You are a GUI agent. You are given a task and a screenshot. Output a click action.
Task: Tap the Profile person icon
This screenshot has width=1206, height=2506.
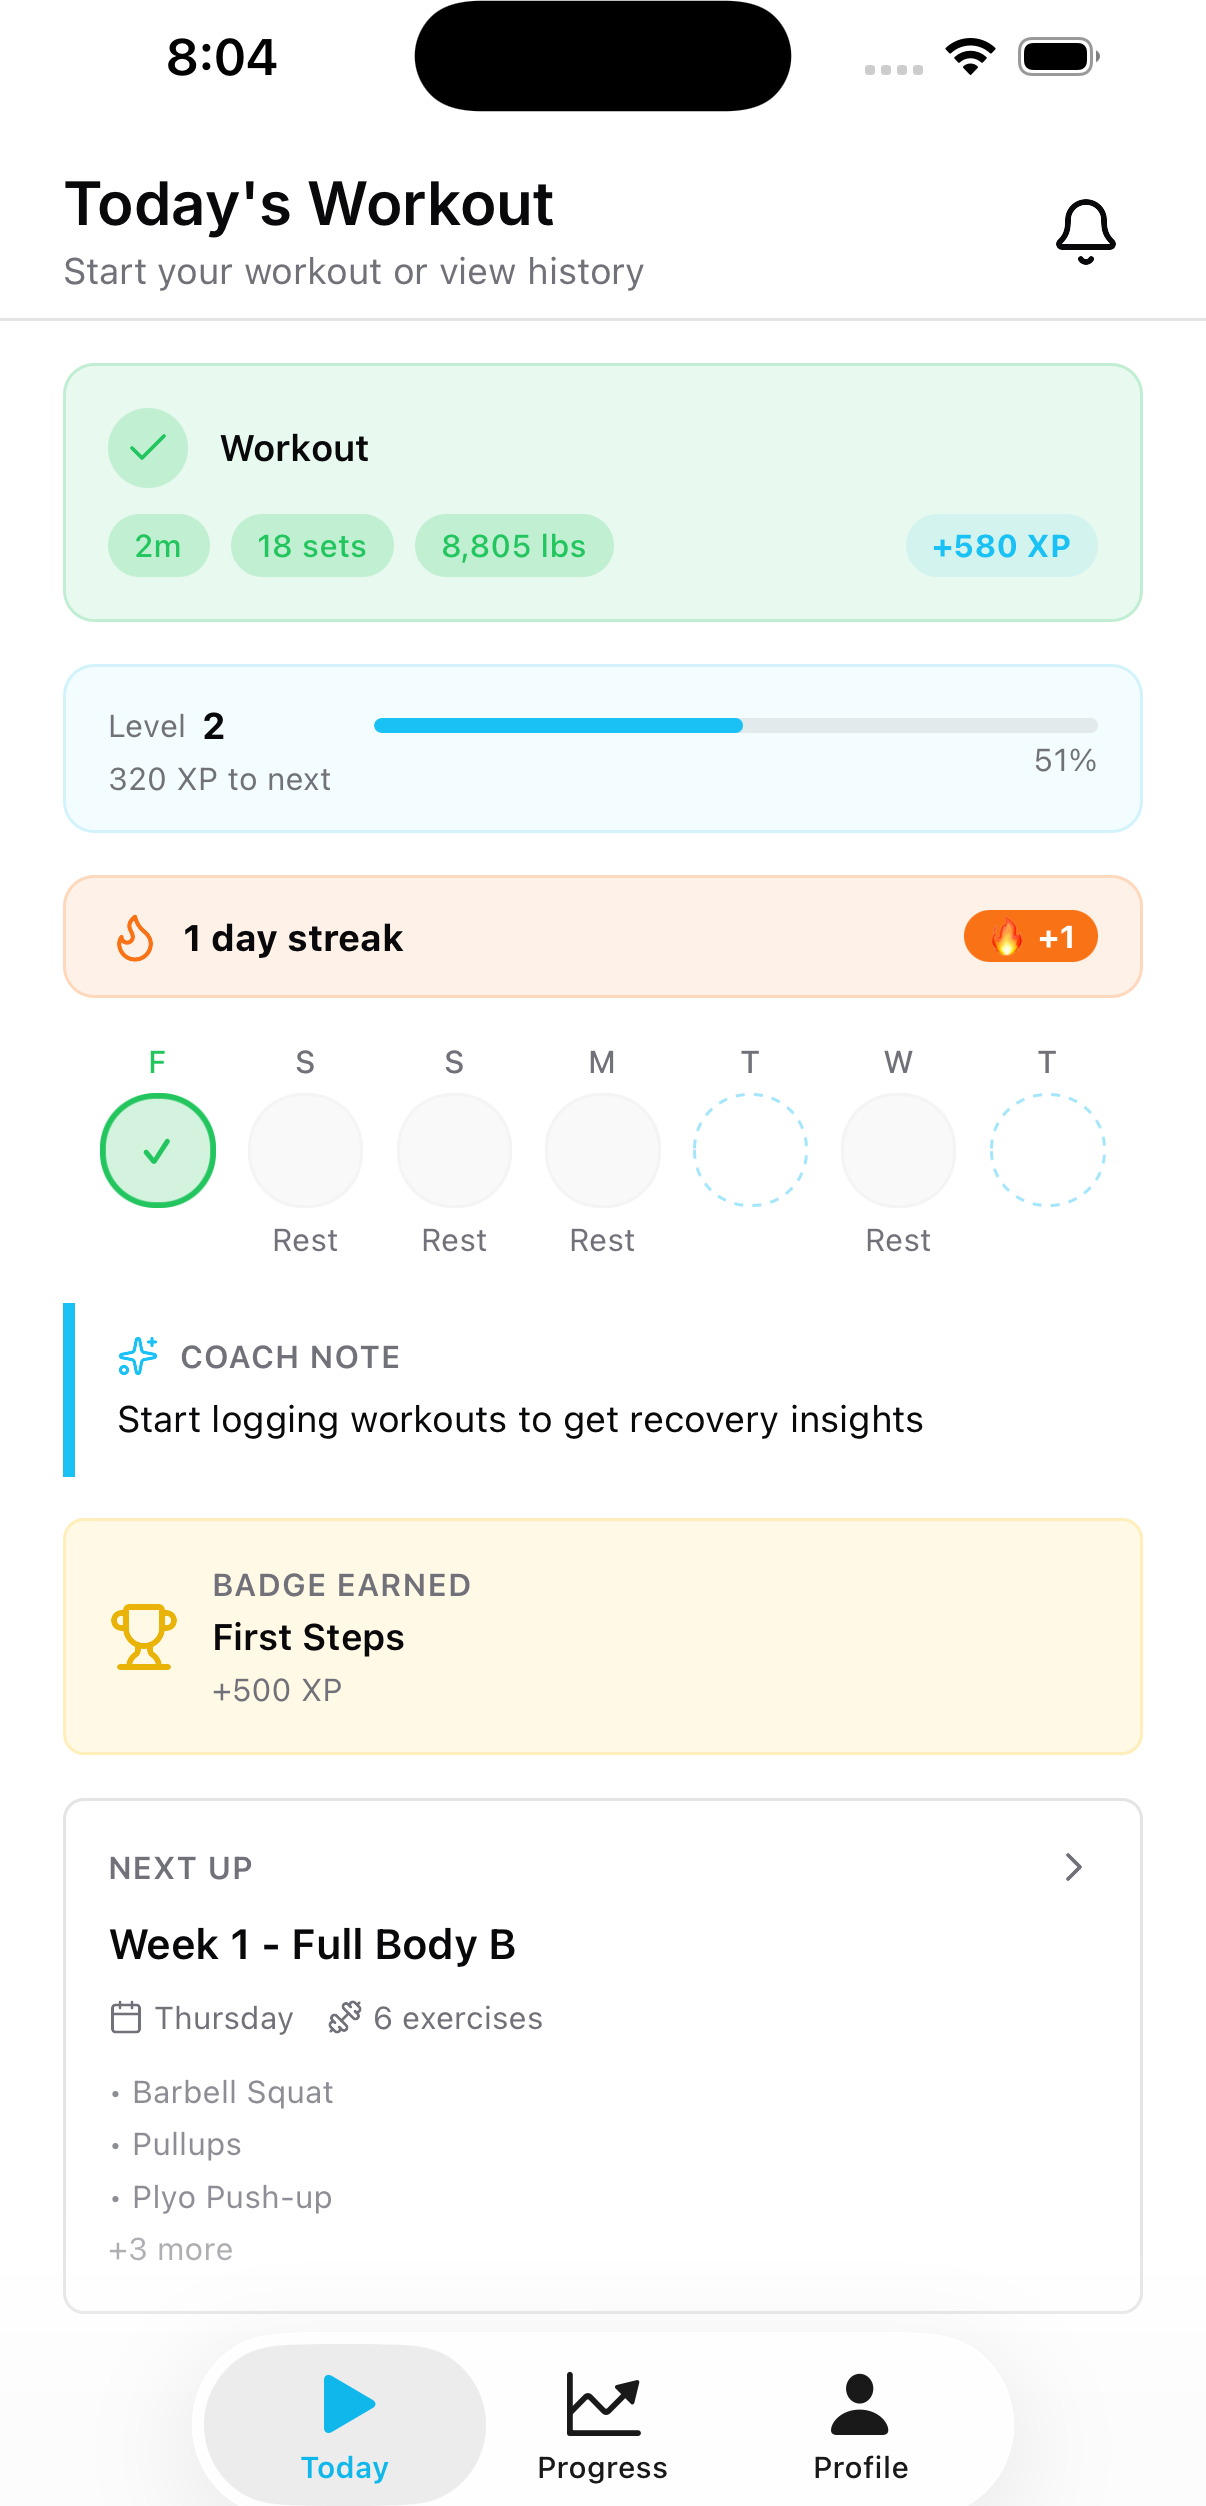(858, 2403)
